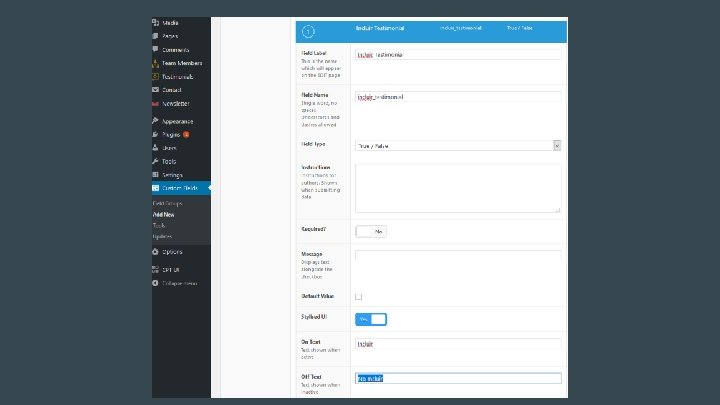The width and height of the screenshot is (720, 405).
Task: Click the Pages icon in the sidebar
Action: (156, 36)
